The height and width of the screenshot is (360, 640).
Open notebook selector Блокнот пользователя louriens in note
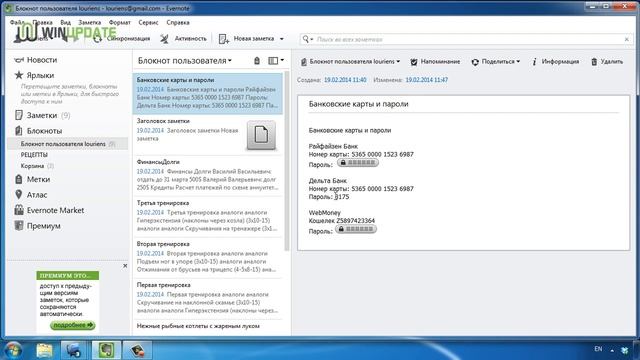tap(350, 62)
